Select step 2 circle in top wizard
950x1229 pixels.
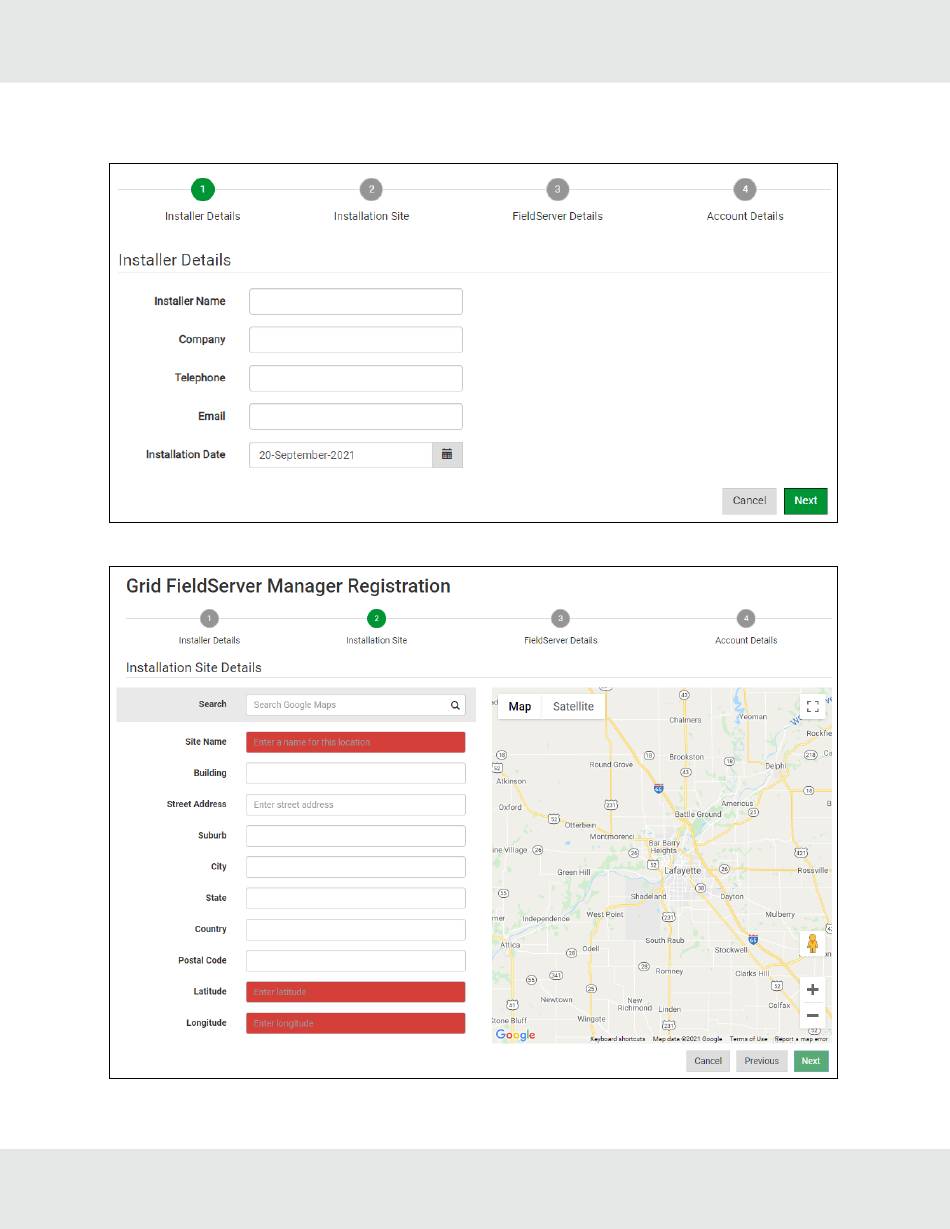pos(371,189)
